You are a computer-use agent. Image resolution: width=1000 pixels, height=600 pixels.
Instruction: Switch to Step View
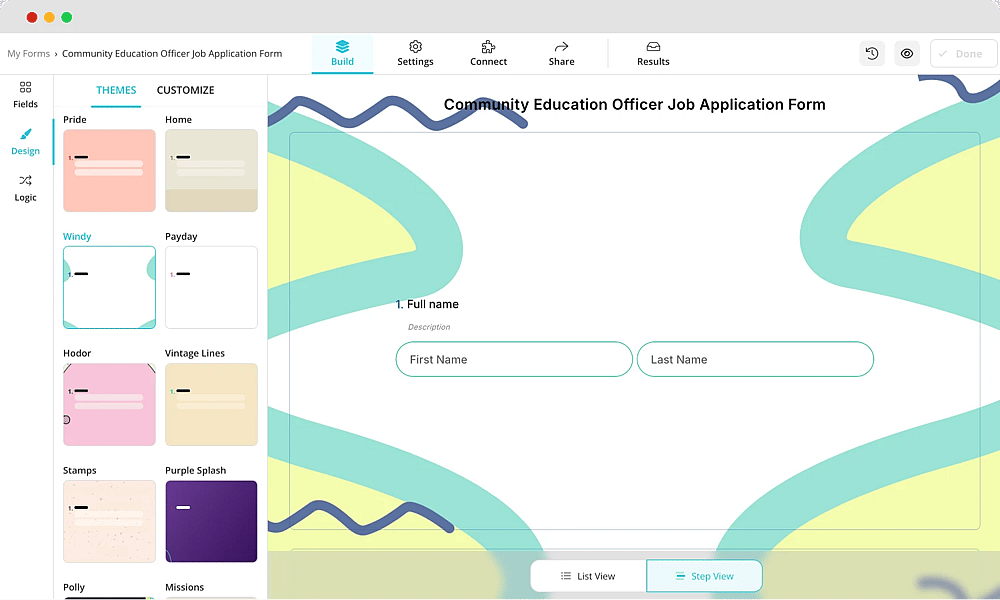coord(704,576)
